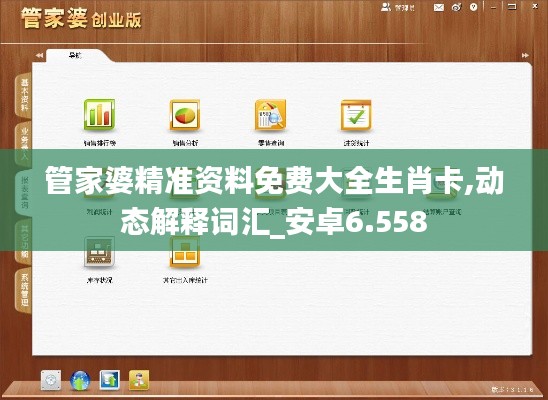The width and height of the screenshot is (548, 400).
Task: Click the globe with green arrow dock icon
Action: (x=80, y=380)
